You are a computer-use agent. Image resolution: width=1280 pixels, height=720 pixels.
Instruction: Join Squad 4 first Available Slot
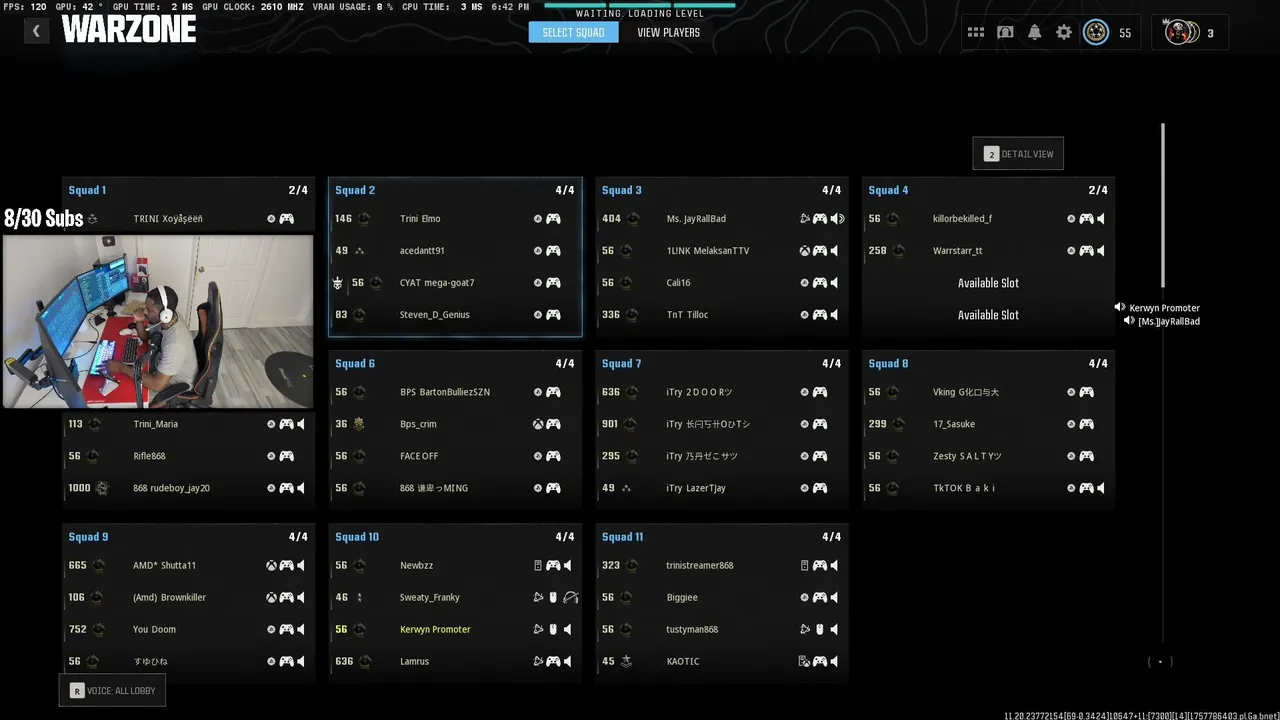point(988,283)
